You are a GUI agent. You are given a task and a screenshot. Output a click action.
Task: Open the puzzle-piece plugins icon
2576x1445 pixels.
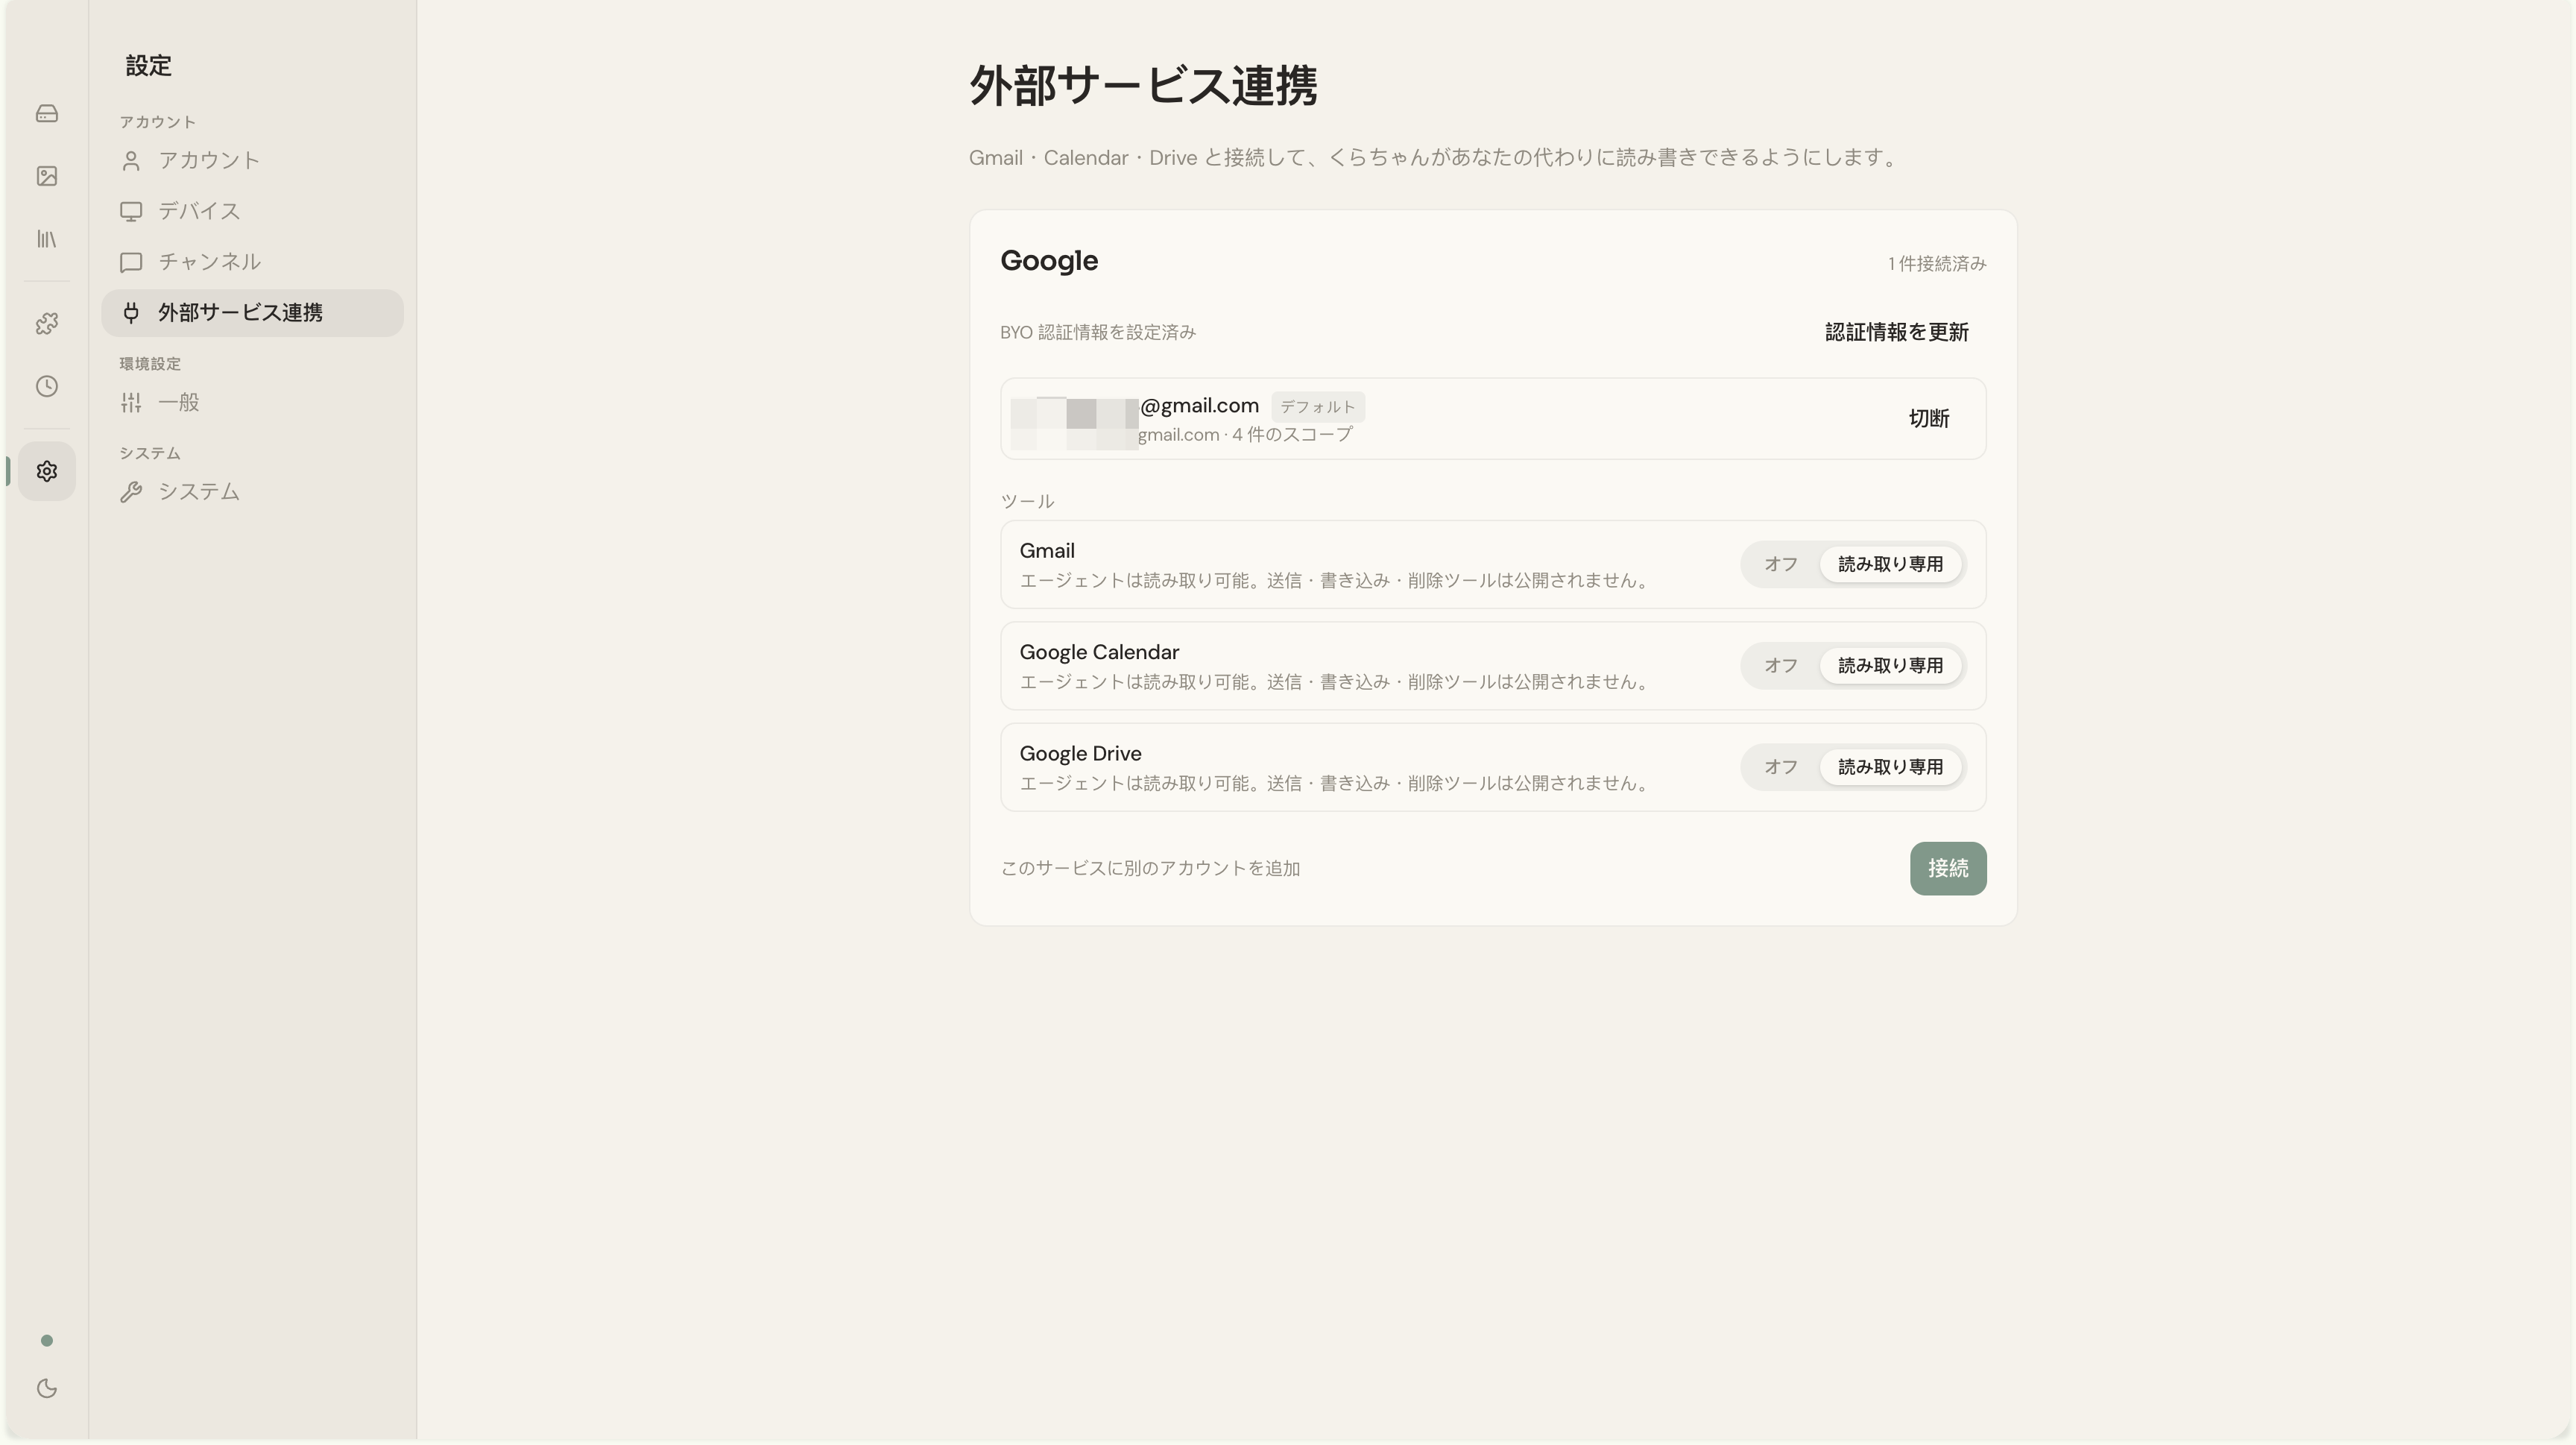(46, 323)
